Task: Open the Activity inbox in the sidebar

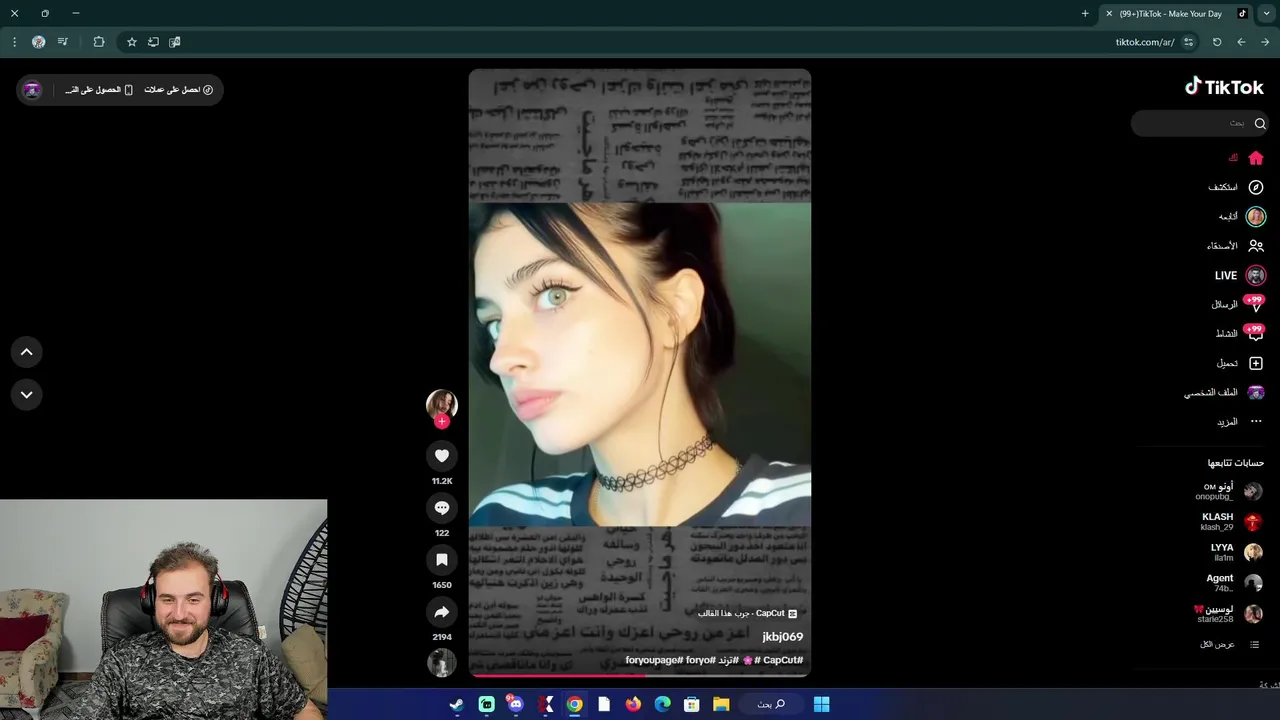Action: (1238, 333)
